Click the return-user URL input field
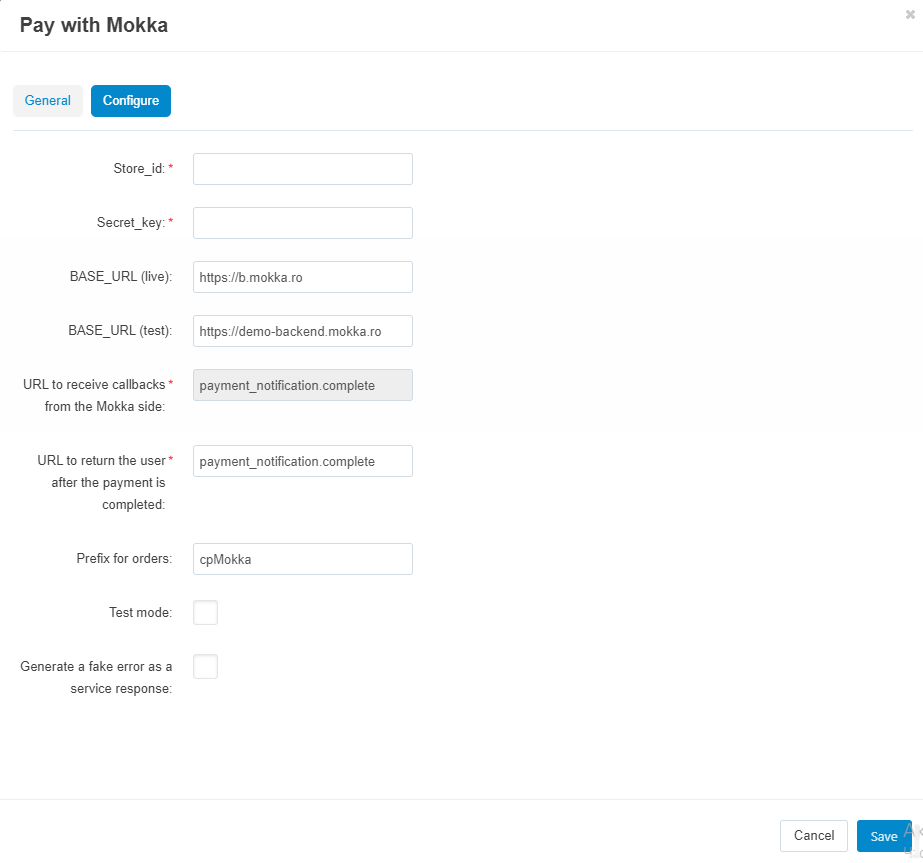The height and width of the screenshot is (863, 923). [302, 461]
